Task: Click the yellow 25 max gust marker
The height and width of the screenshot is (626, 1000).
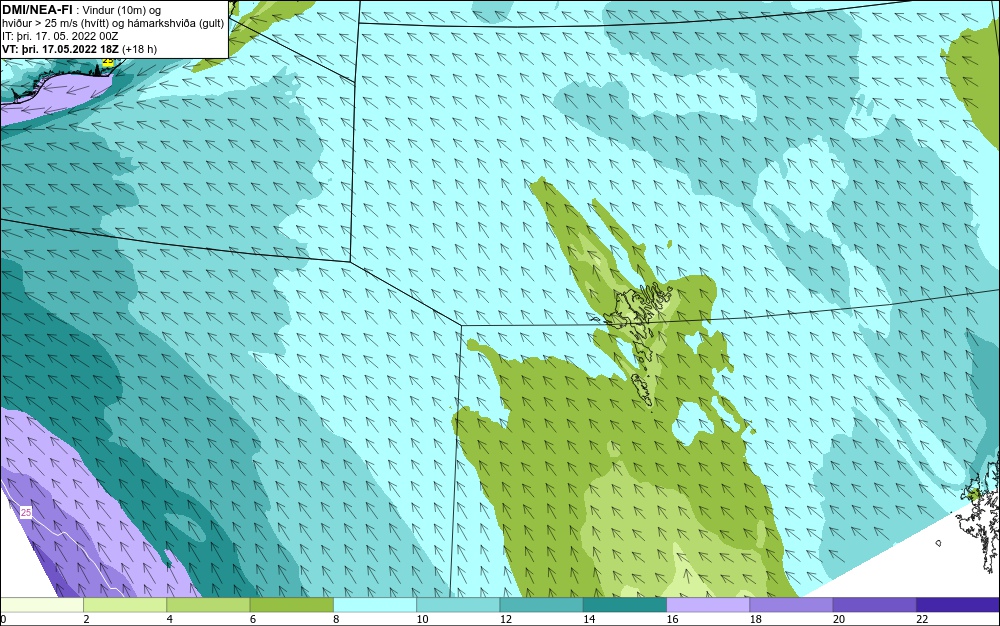Action: click(x=108, y=62)
